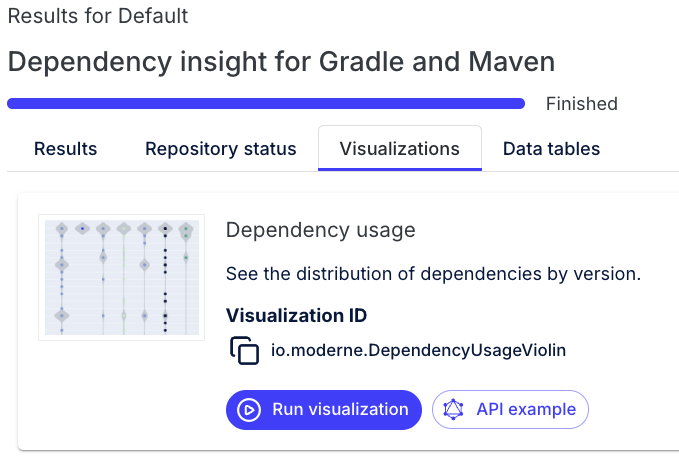The height and width of the screenshot is (467, 679).
Task: Open the violin chart preview thumbnail
Action: (x=121, y=277)
